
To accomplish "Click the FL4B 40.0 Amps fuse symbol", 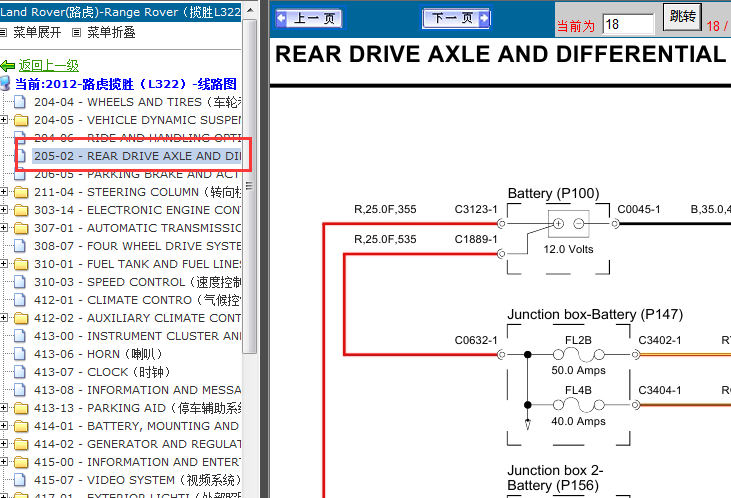I will 578,406.
